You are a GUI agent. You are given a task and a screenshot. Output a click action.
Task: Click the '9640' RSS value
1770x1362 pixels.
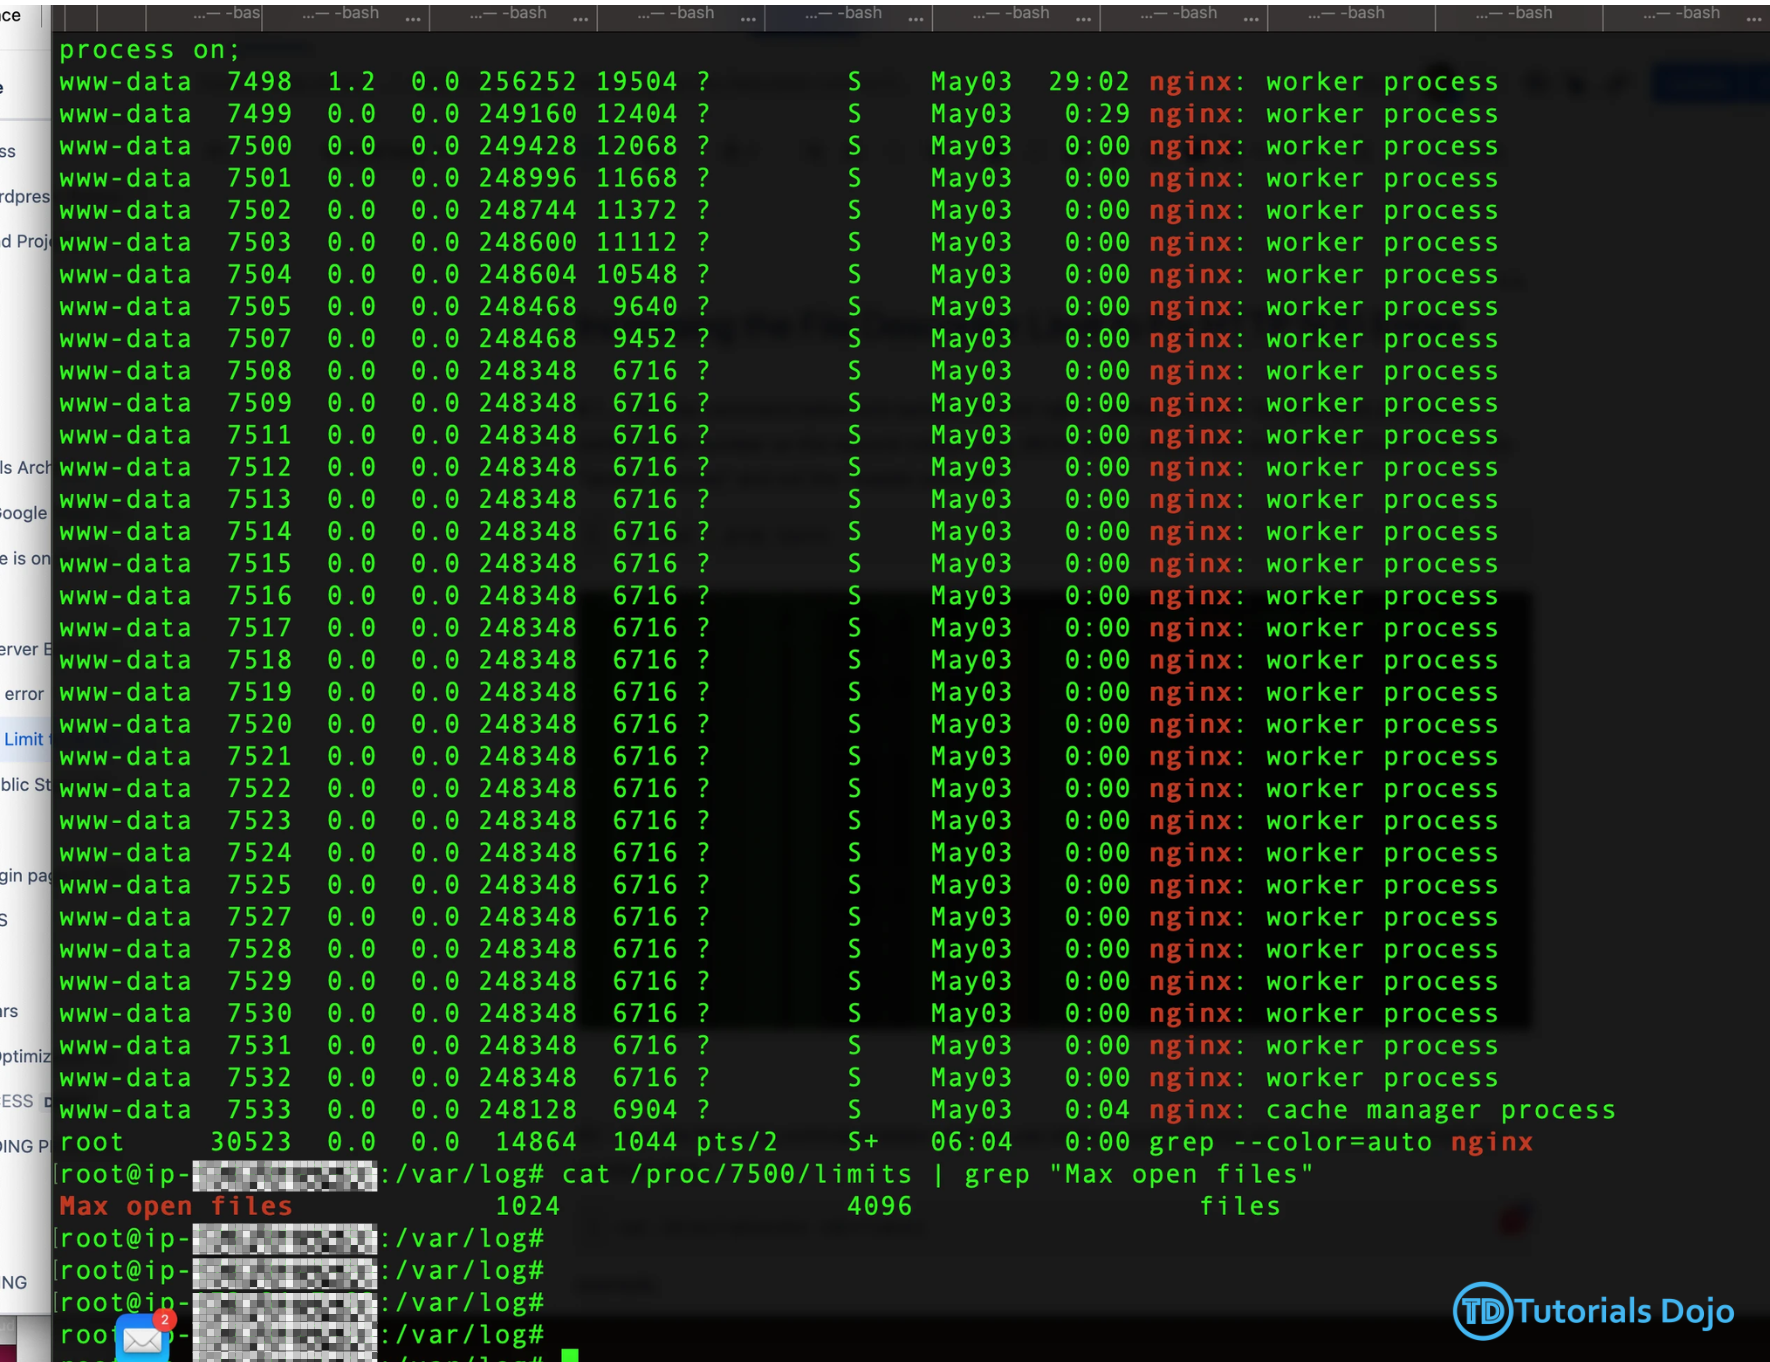(x=645, y=307)
